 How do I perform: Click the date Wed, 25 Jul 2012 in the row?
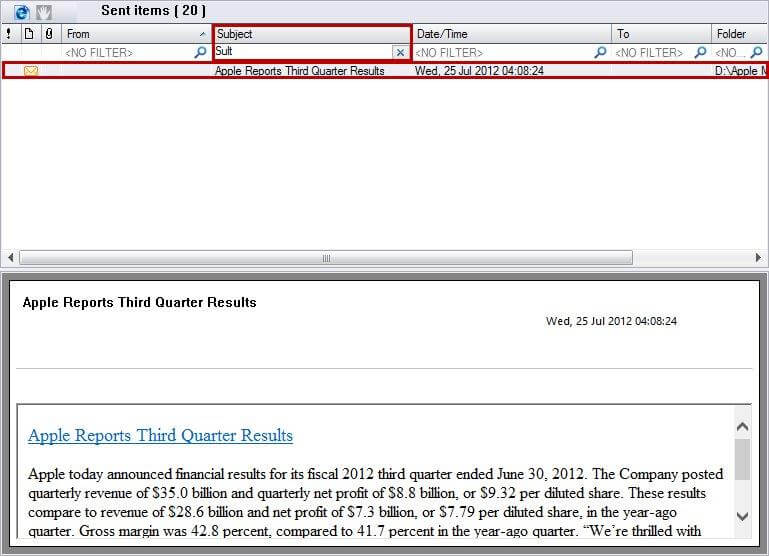pyautogui.click(x=479, y=71)
